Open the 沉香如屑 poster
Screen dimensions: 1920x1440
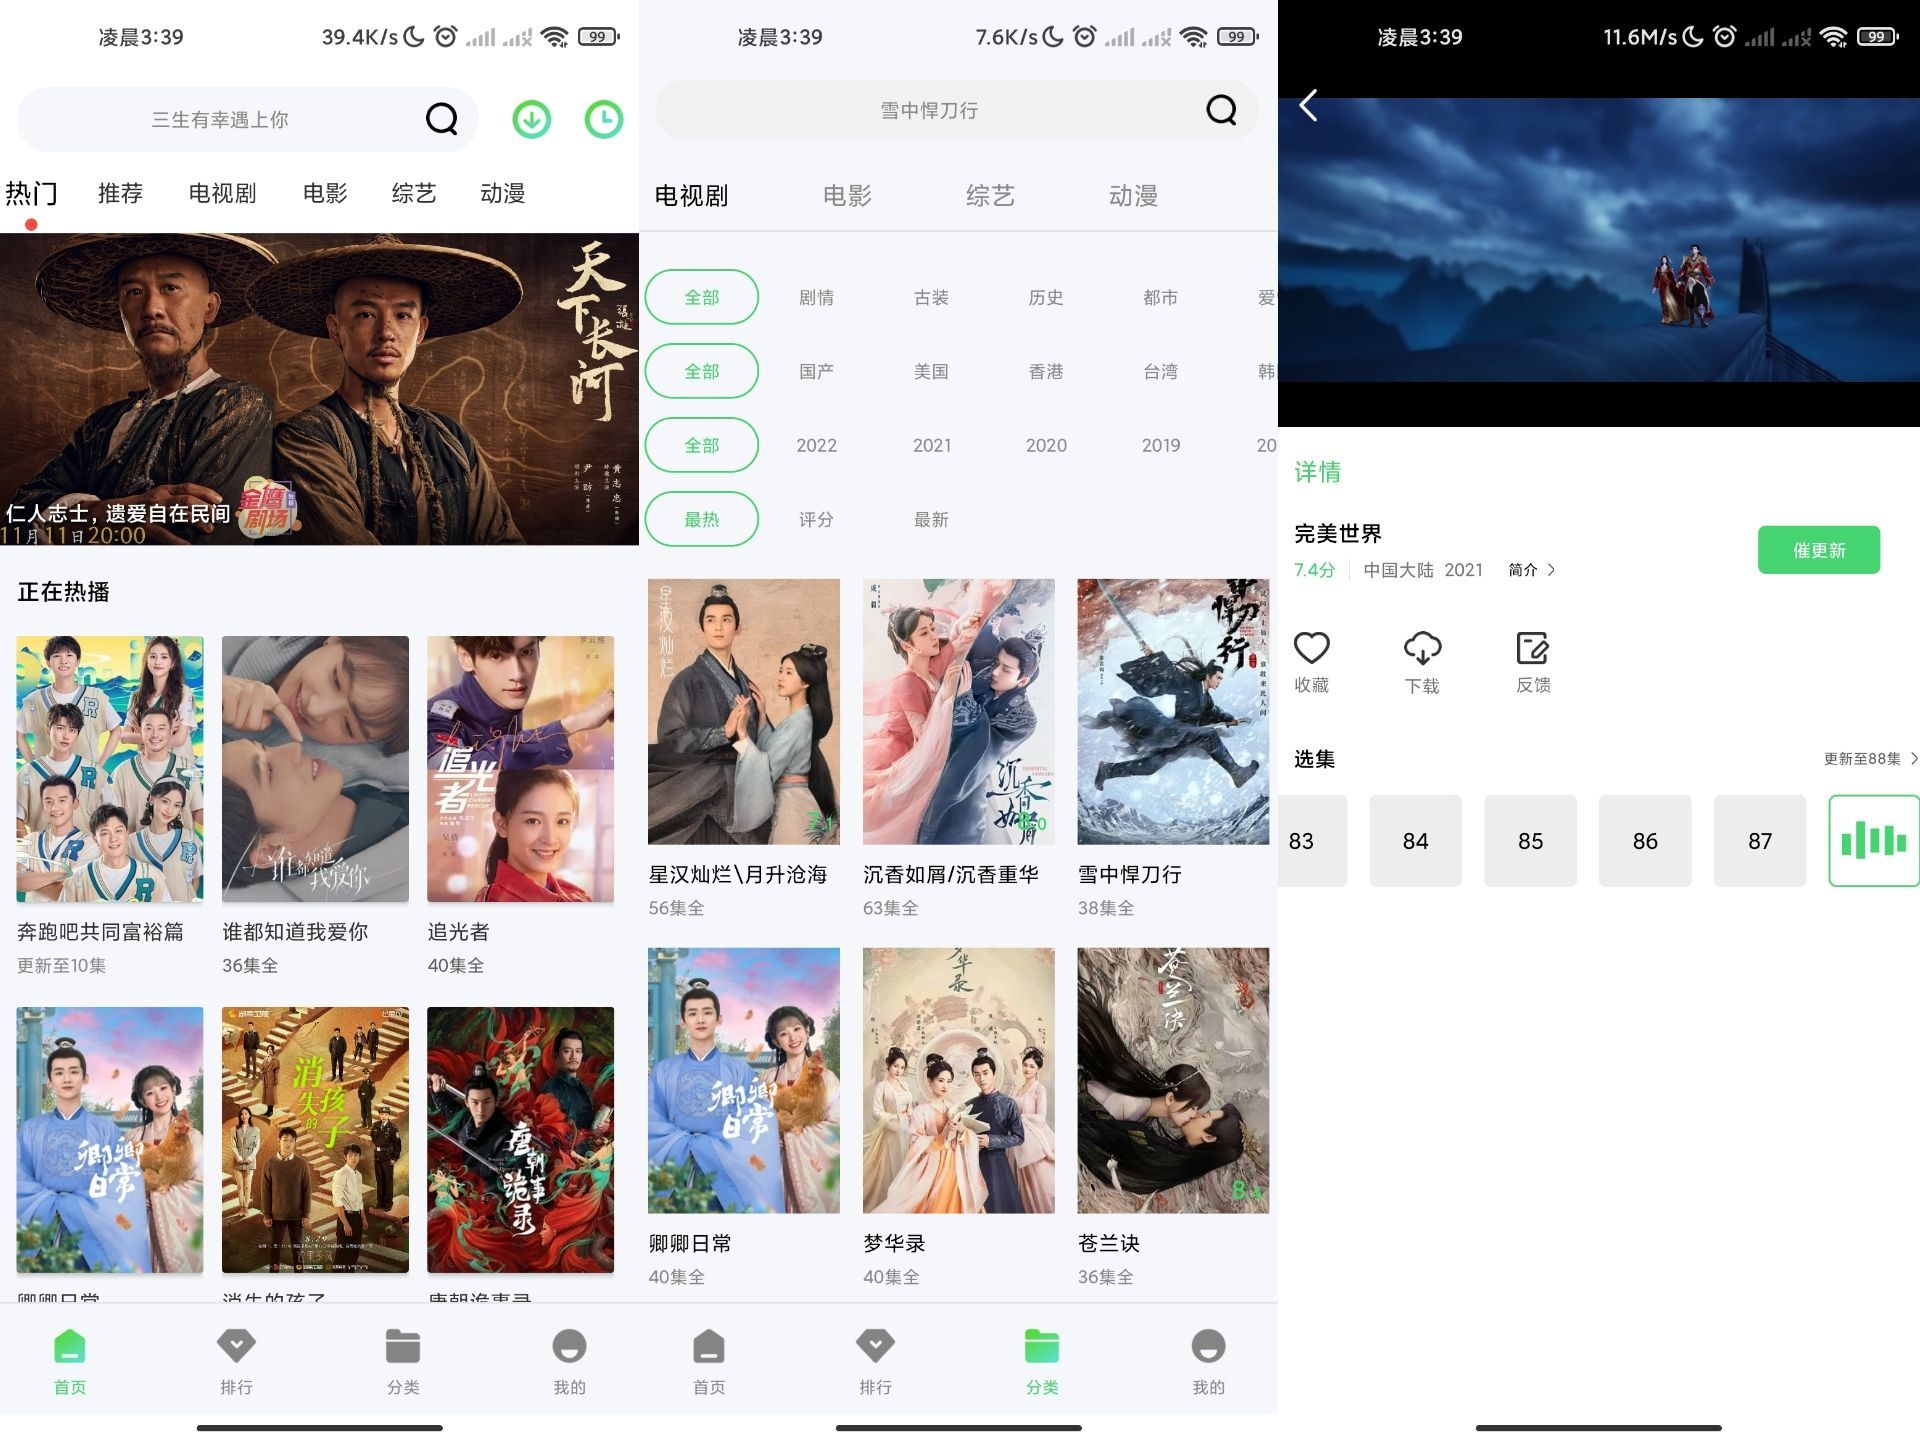tap(959, 712)
